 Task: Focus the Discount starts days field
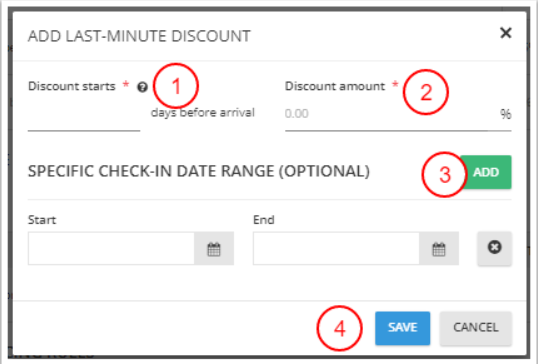84,117
